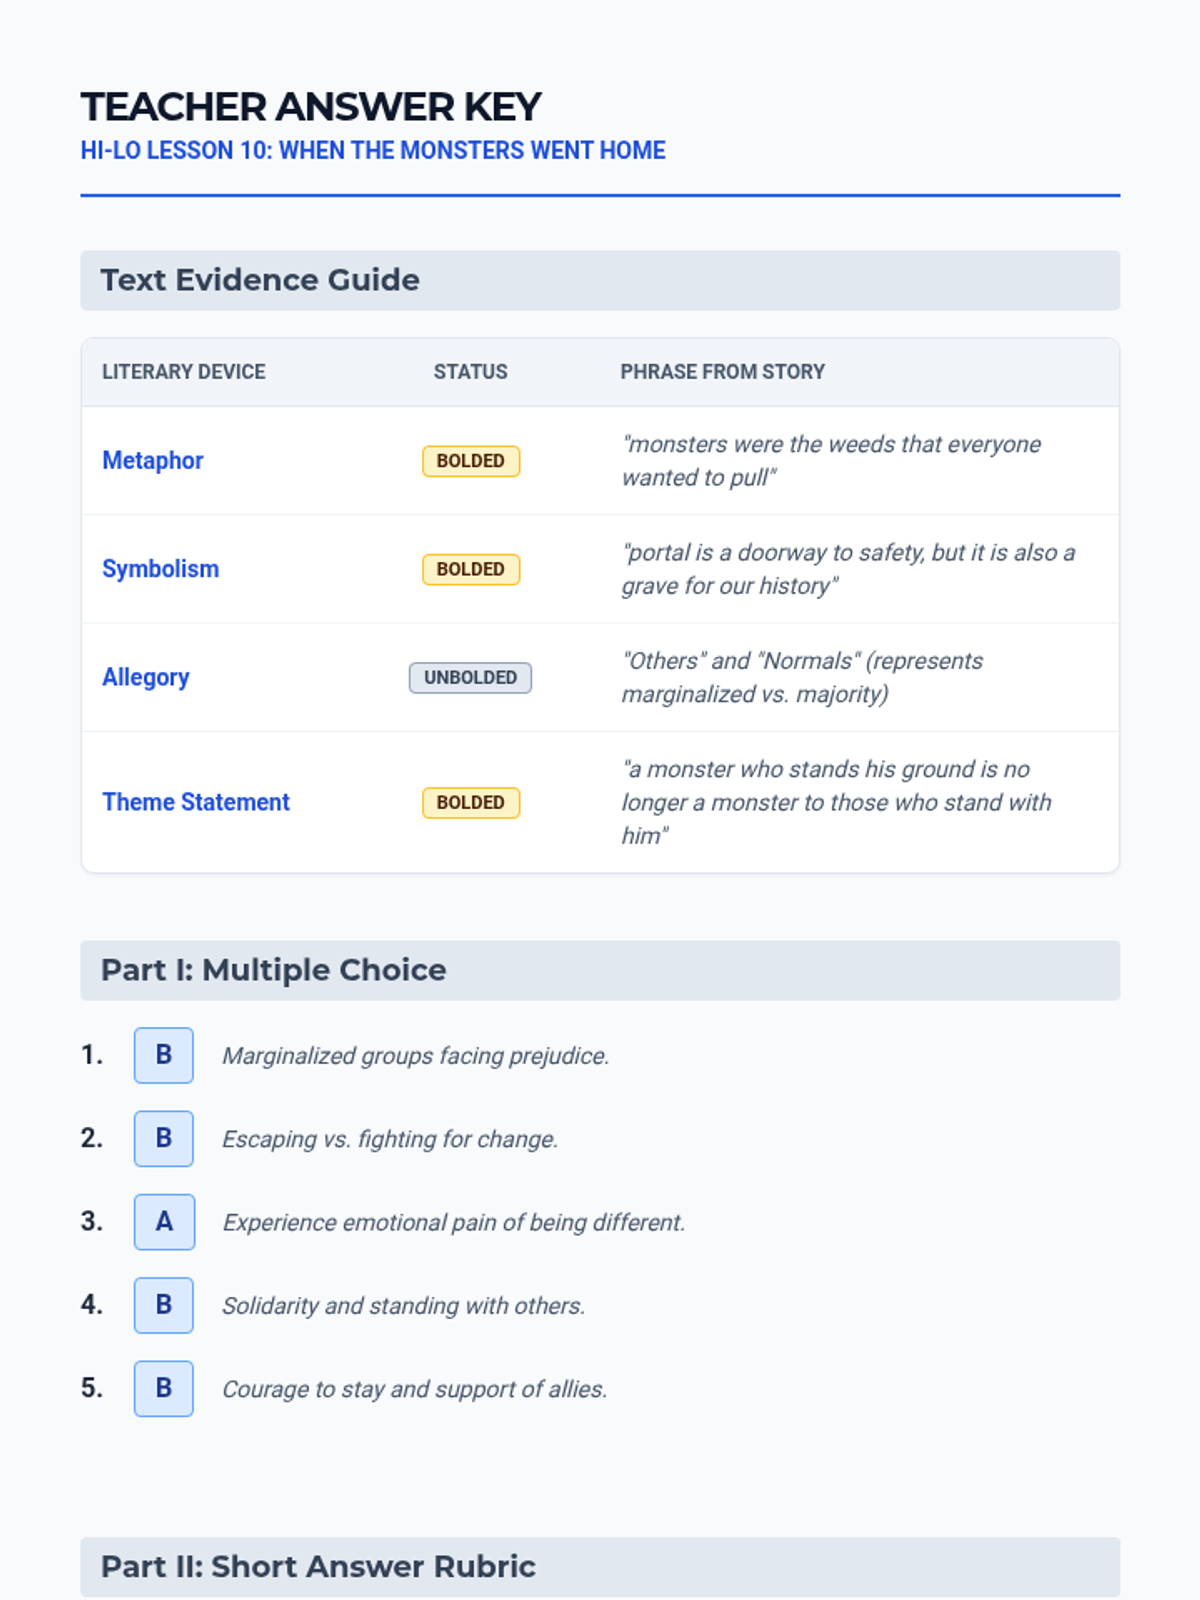Click the BOLDED badge beside Symbolism
1200x1600 pixels.
(471, 569)
